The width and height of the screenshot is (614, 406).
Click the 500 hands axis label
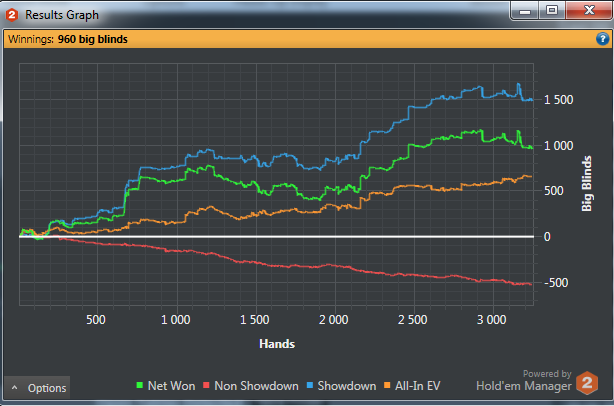point(96,320)
